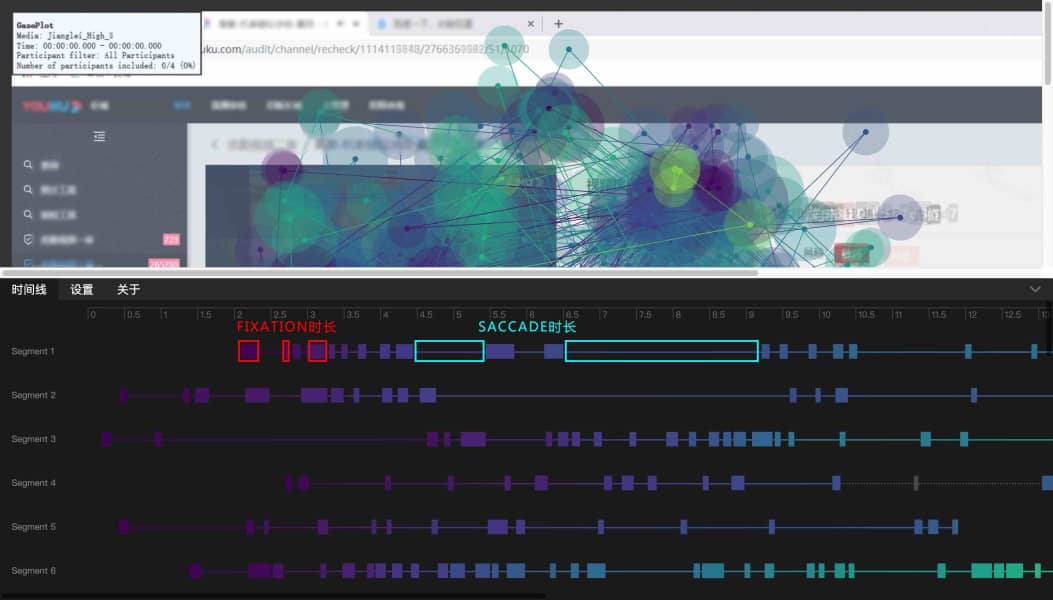Click the sidebar fold menu icon

coord(99,136)
